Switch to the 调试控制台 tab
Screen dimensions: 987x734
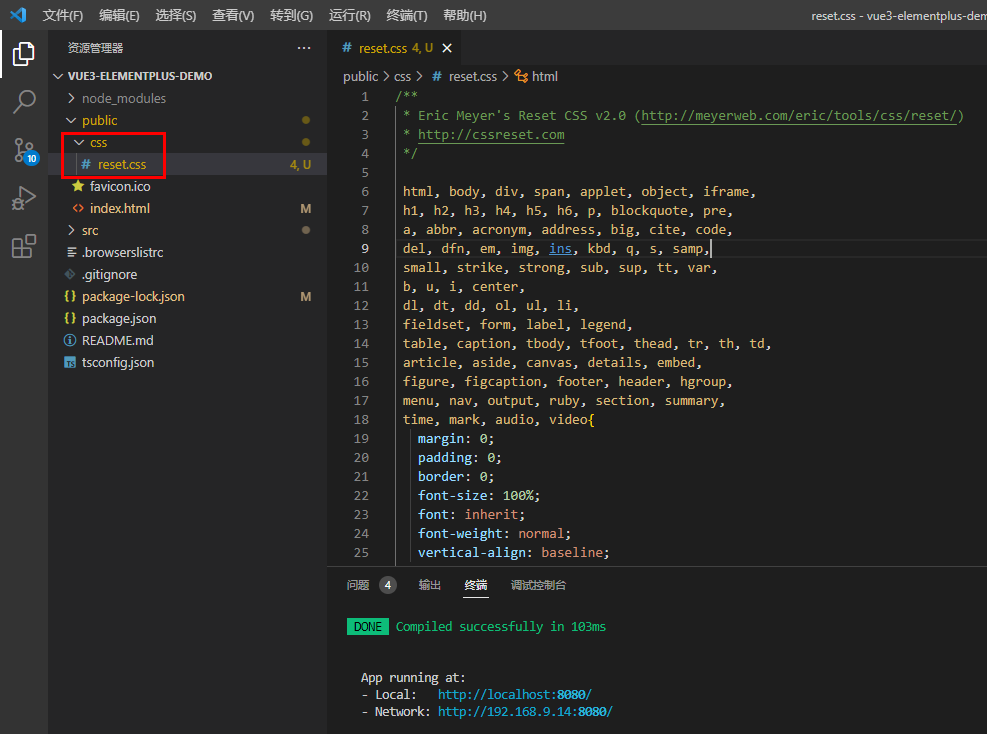coord(538,585)
